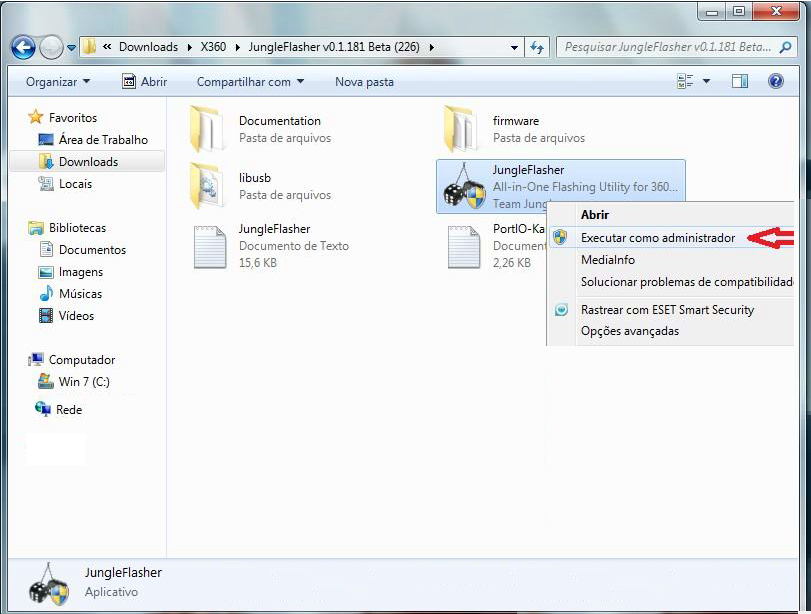Select the PortIO text document icon

point(463,247)
